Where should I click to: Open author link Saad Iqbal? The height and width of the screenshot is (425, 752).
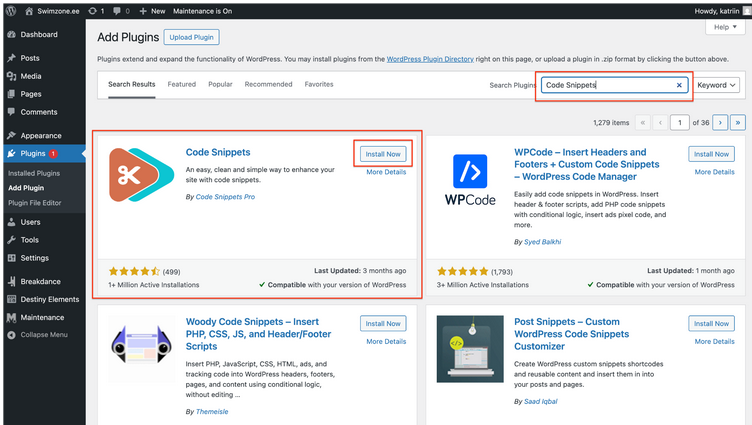(540, 401)
